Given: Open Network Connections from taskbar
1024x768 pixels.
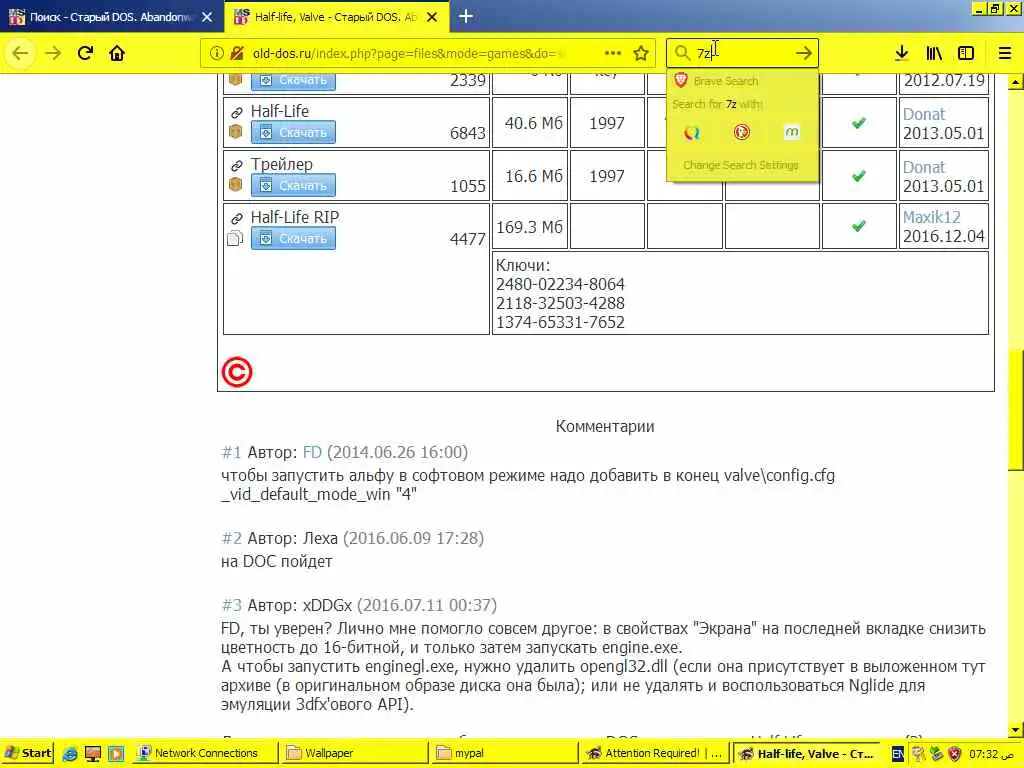Looking at the screenshot, I should pyautogui.click(x=204, y=754).
